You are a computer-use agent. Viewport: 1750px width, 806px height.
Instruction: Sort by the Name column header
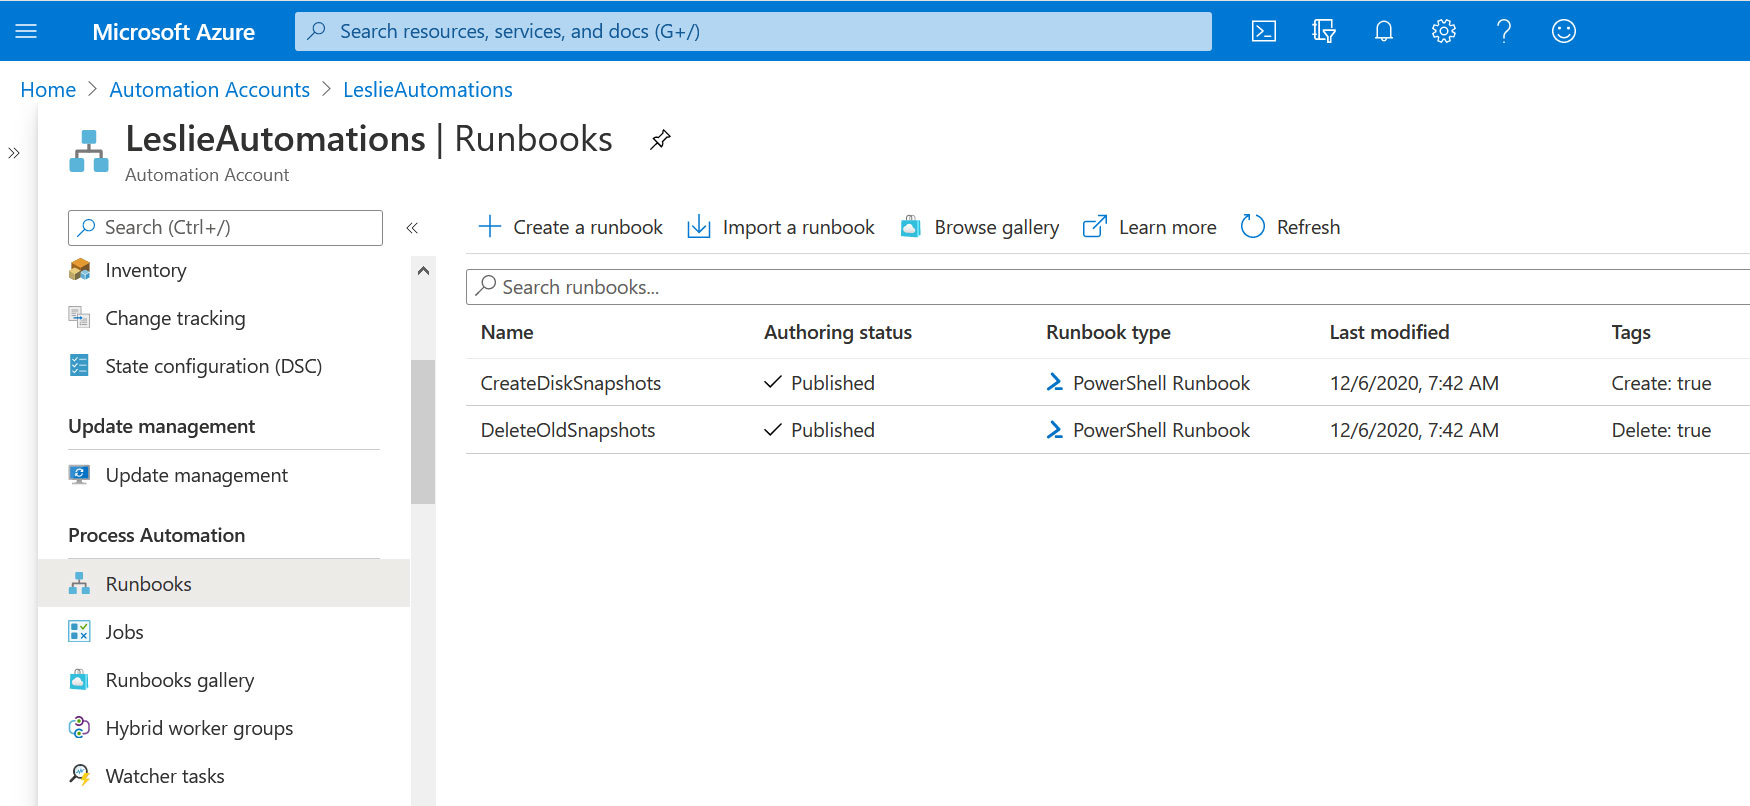click(507, 332)
